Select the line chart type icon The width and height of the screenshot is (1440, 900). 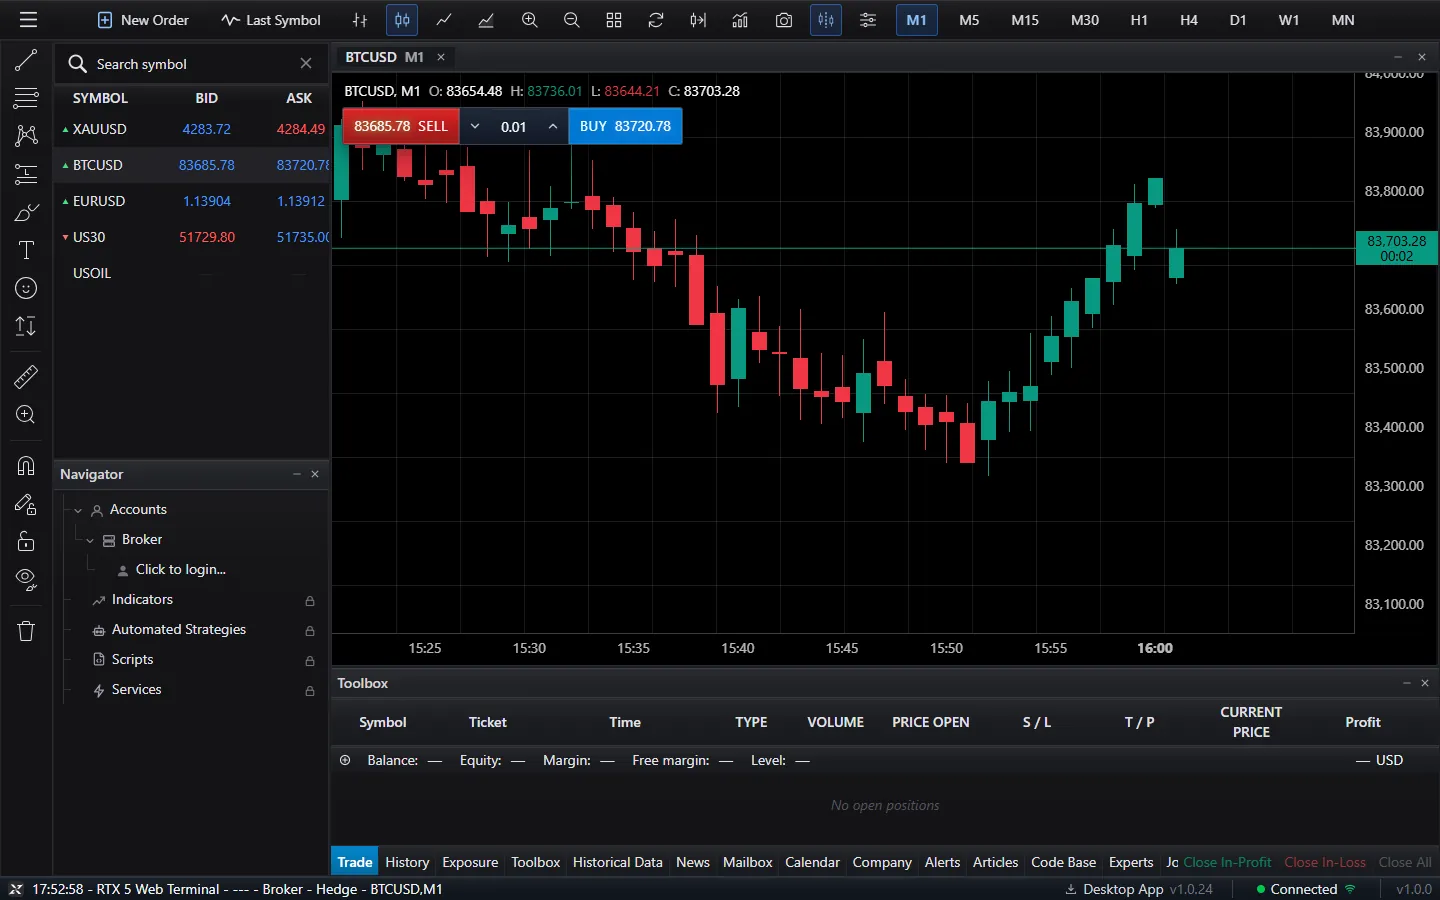(444, 20)
